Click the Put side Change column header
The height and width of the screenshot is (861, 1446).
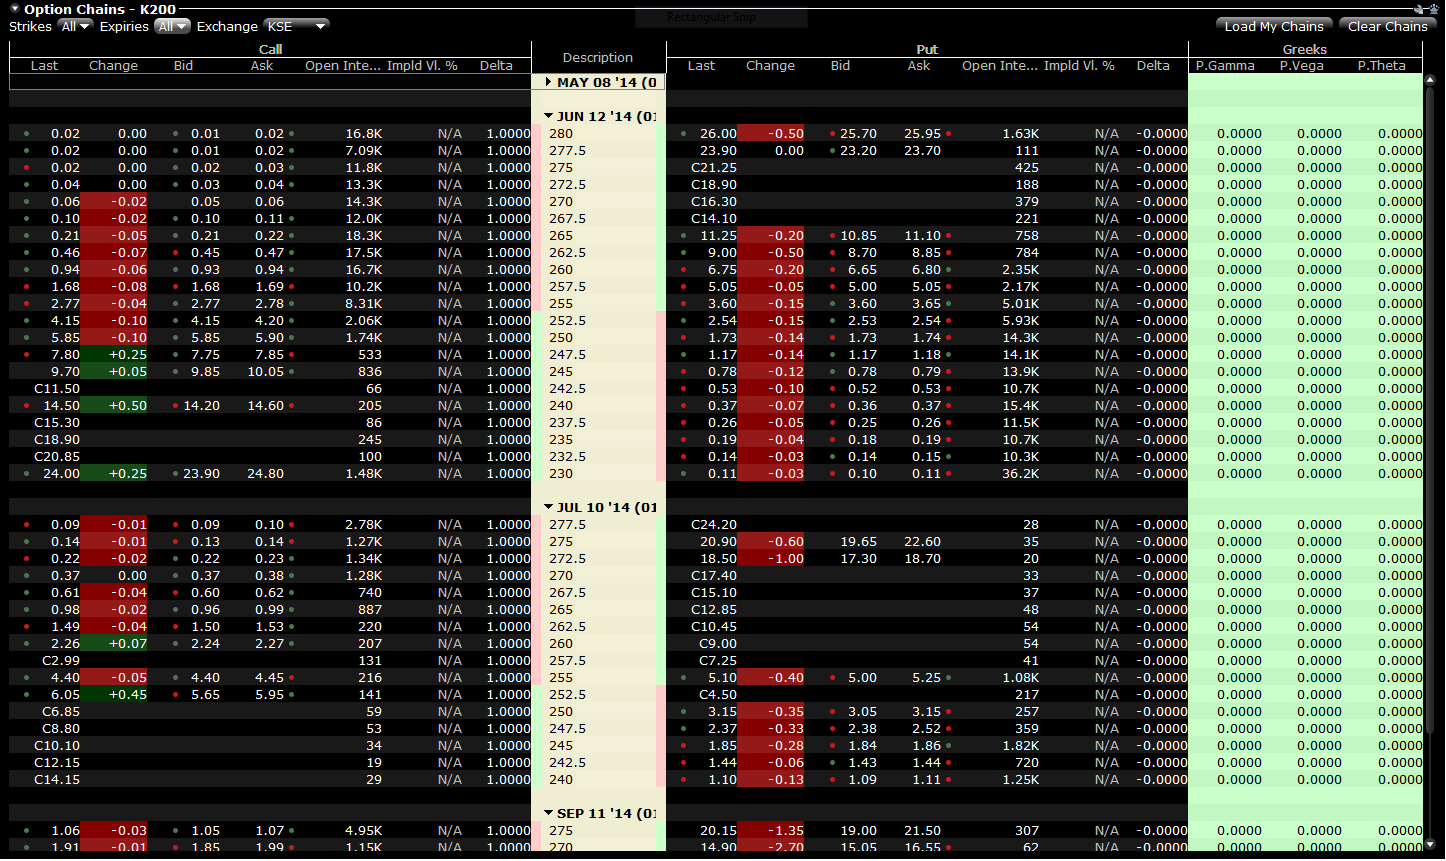(x=770, y=66)
